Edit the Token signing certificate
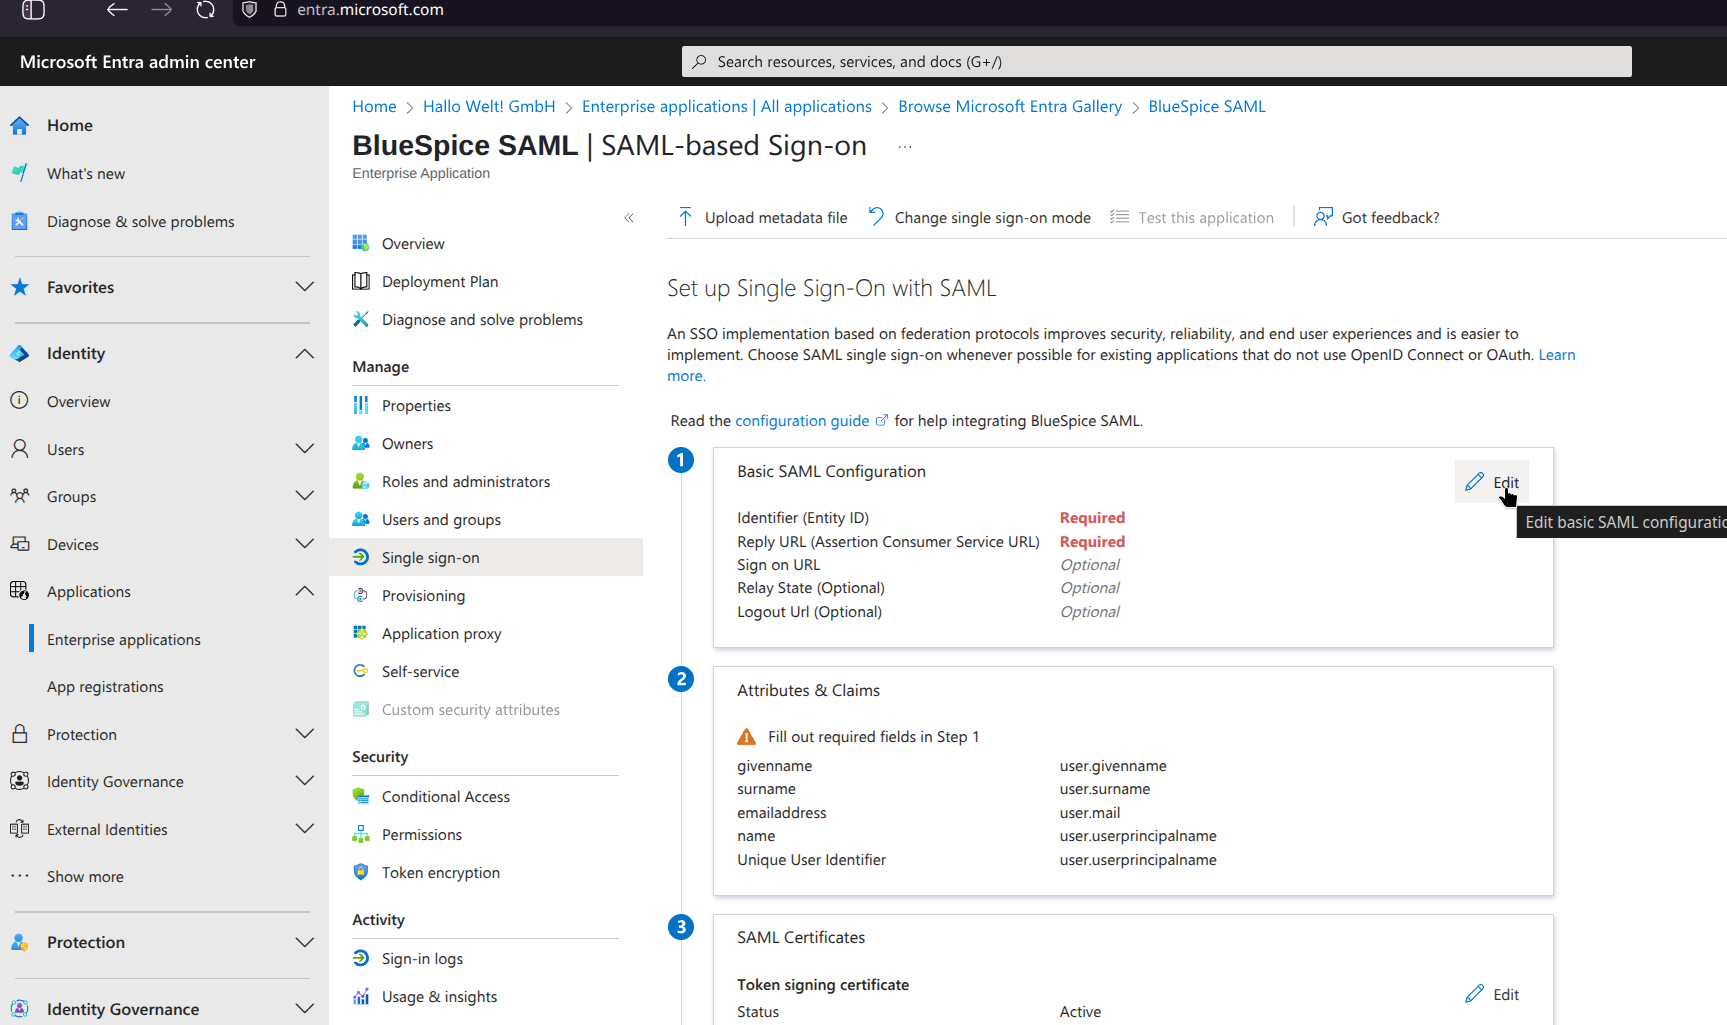Image resolution: width=1727 pixels, height=1025 pixels. (x=1492, y=994)
